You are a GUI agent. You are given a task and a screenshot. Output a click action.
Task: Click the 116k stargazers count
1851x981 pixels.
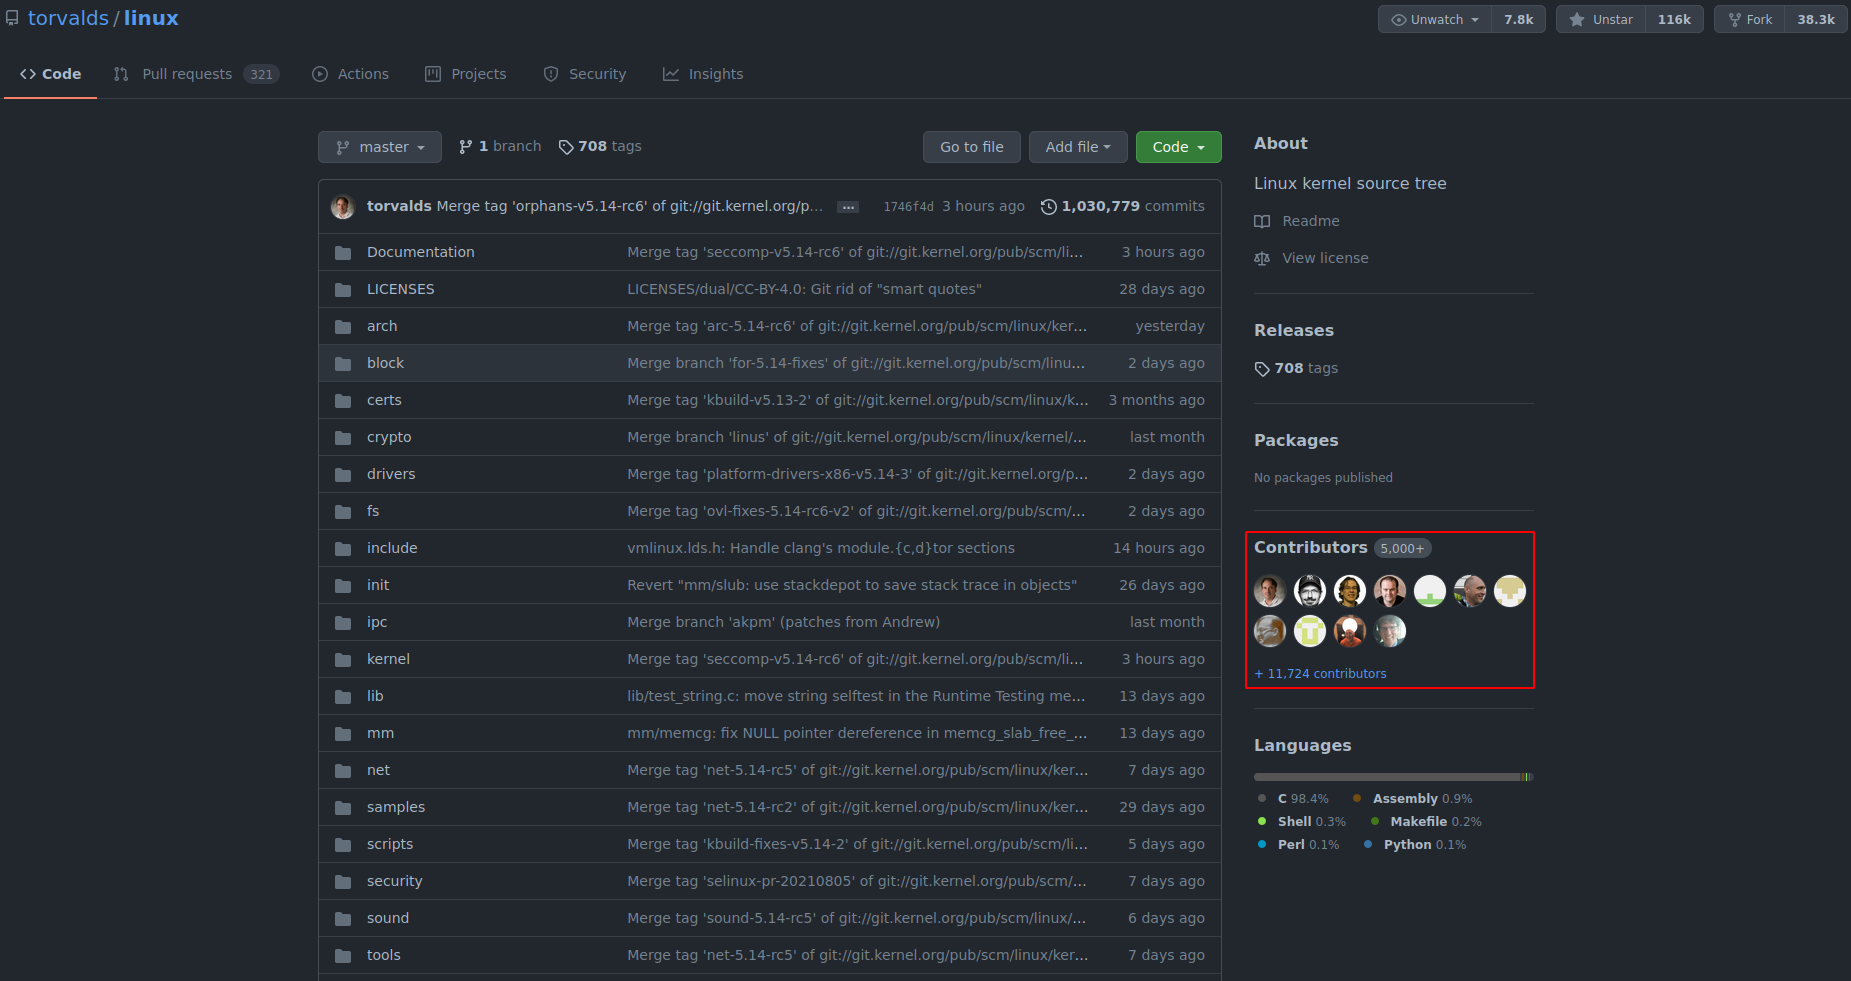pyautogui.click(x=1674, y=20)
